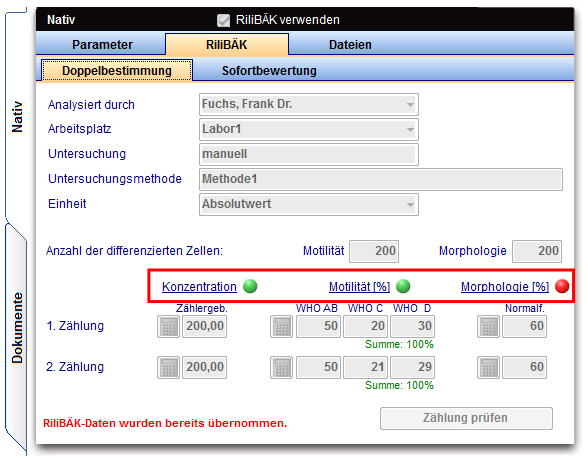This screenshot has width=588, height=458.
Task: Open calculator for 2. Zählung Normalformen
Action: pyautogui.click(x=489, y=367)
